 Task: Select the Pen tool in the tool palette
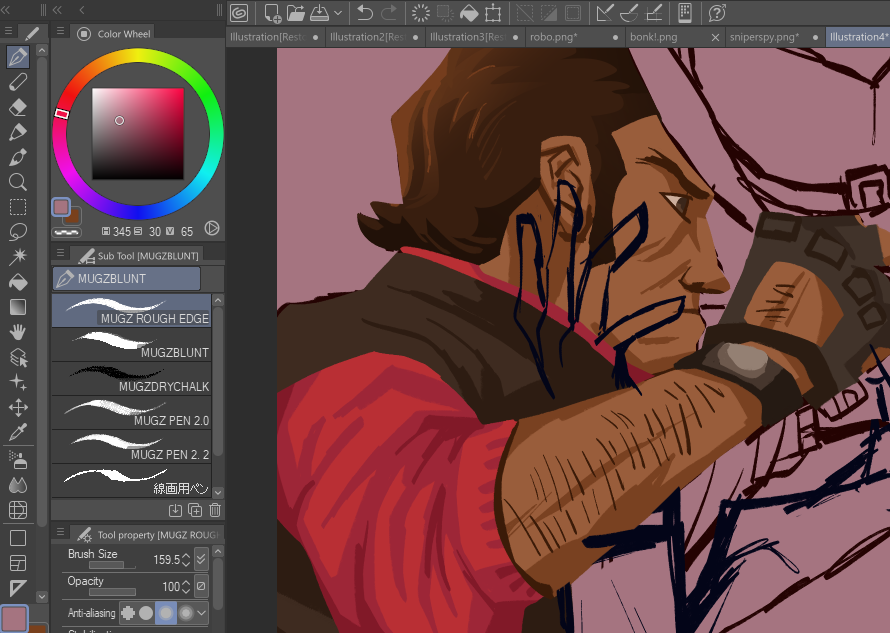[x=18, y=57]
